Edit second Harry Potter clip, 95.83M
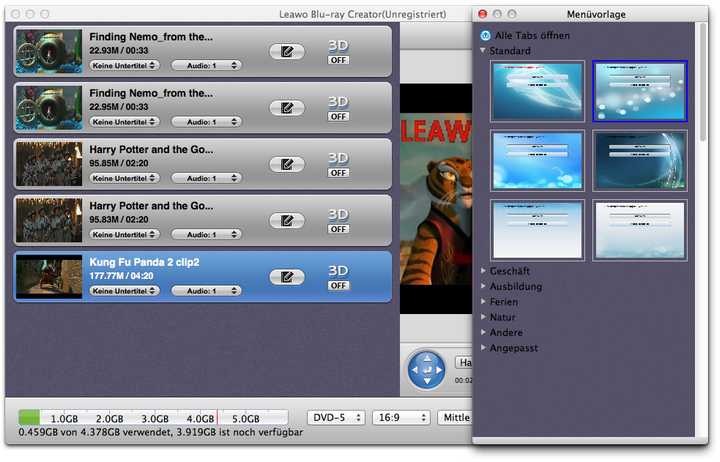 [287, 221]
